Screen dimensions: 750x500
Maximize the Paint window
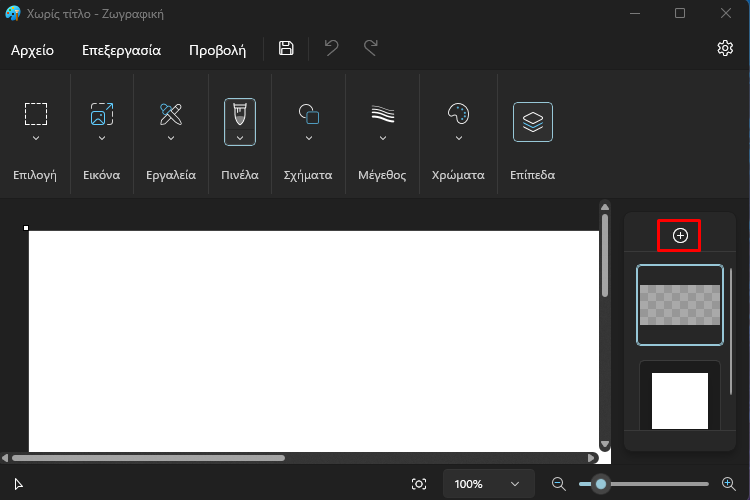coord(680,13)
